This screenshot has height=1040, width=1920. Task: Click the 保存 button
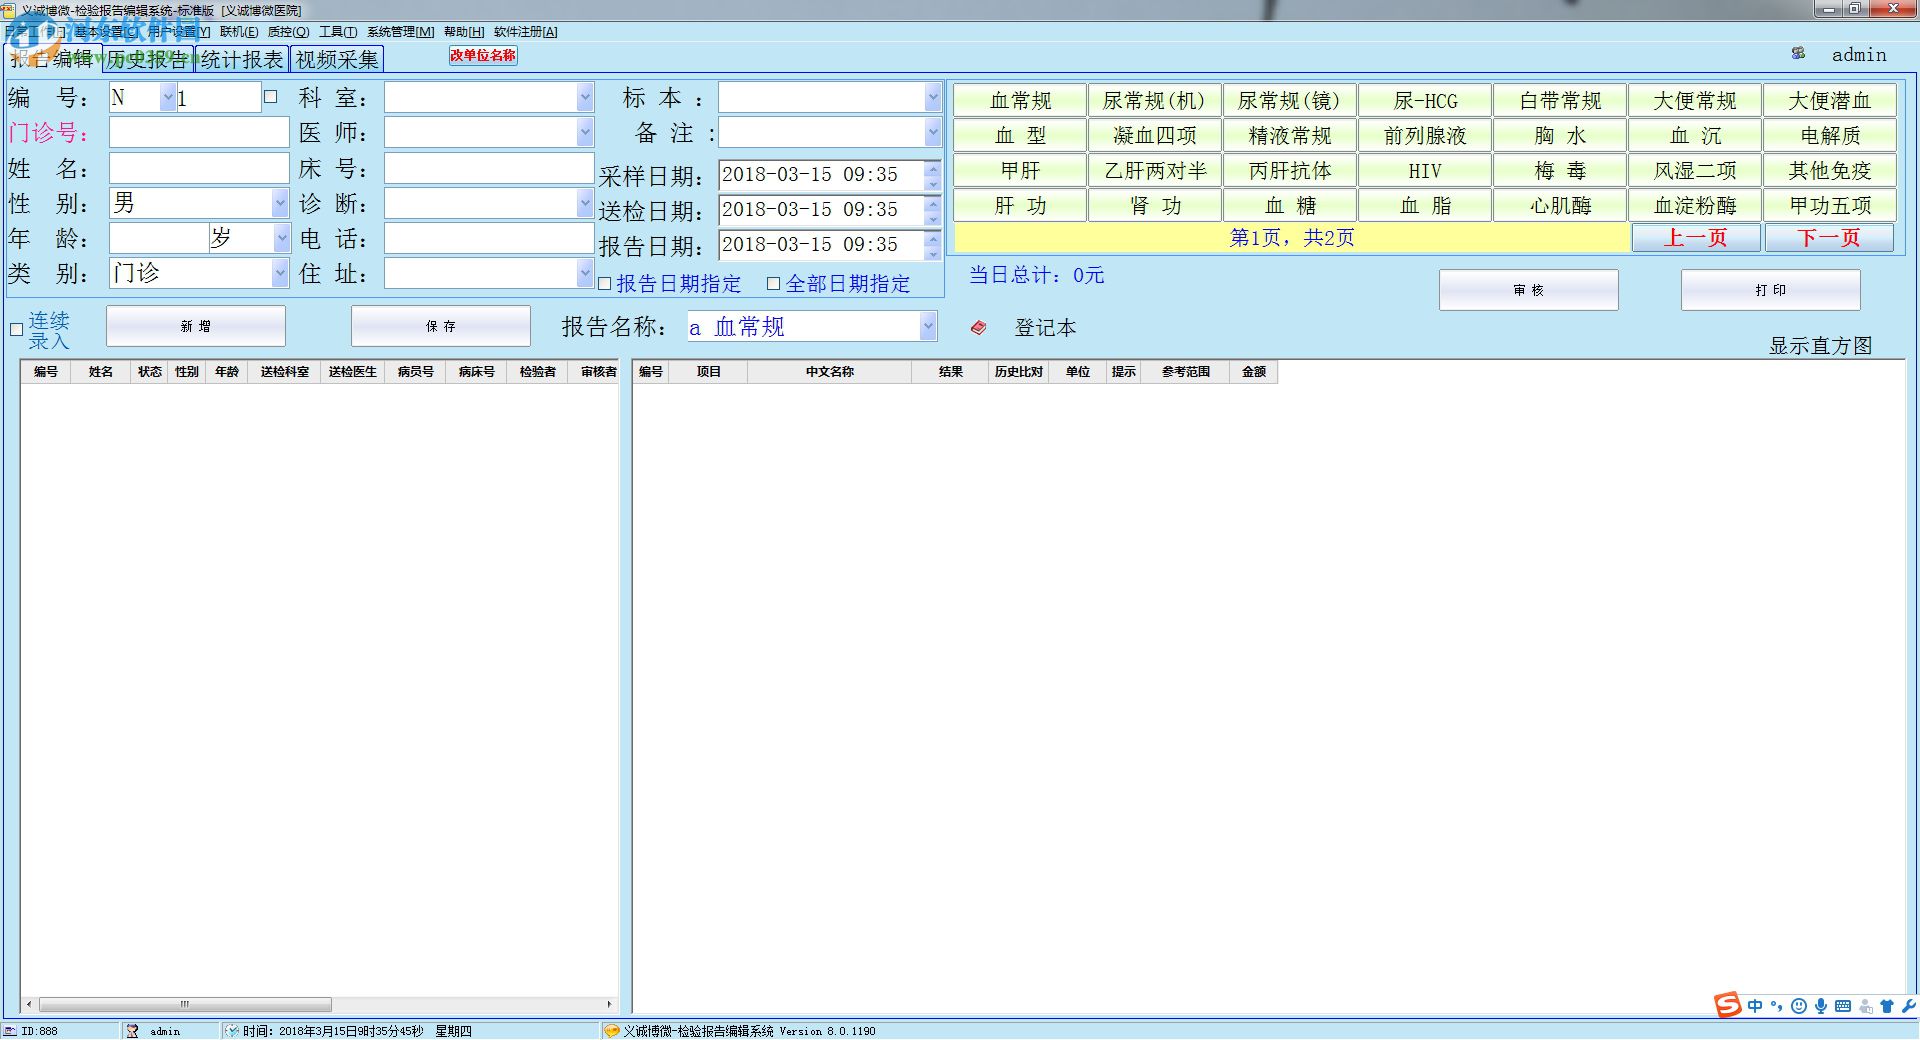[x=441, y=326]
